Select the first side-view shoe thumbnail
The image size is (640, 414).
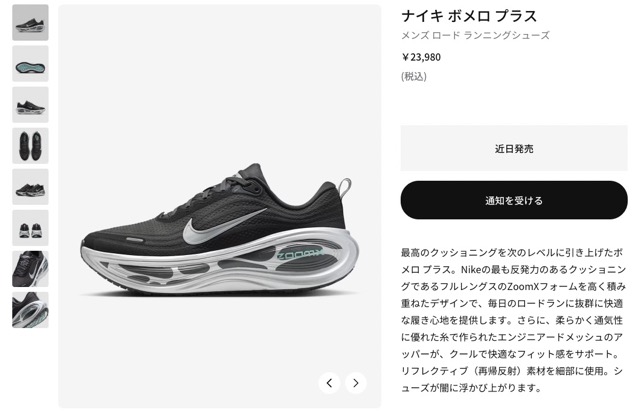[x=30, y=22]
